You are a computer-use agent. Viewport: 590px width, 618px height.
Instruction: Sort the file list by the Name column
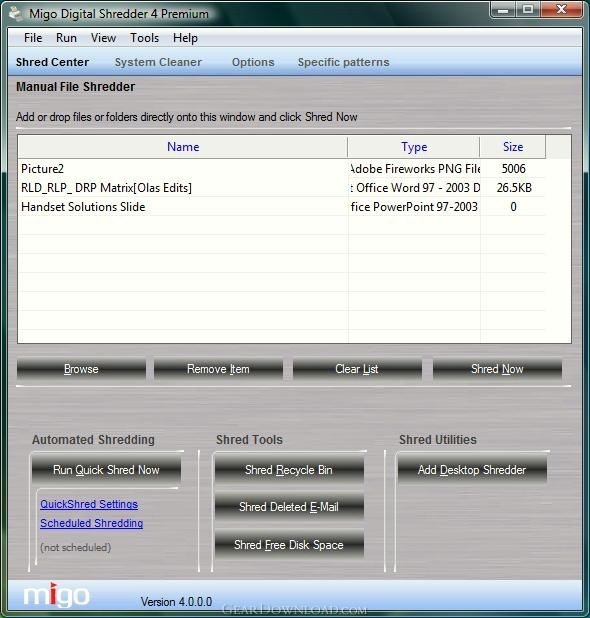coord(183,147)
